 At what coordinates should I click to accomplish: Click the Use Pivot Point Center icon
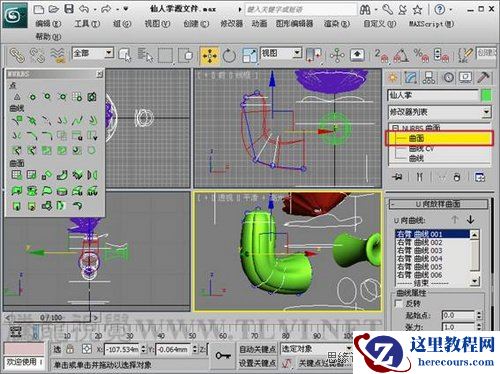tap(313, 55)
